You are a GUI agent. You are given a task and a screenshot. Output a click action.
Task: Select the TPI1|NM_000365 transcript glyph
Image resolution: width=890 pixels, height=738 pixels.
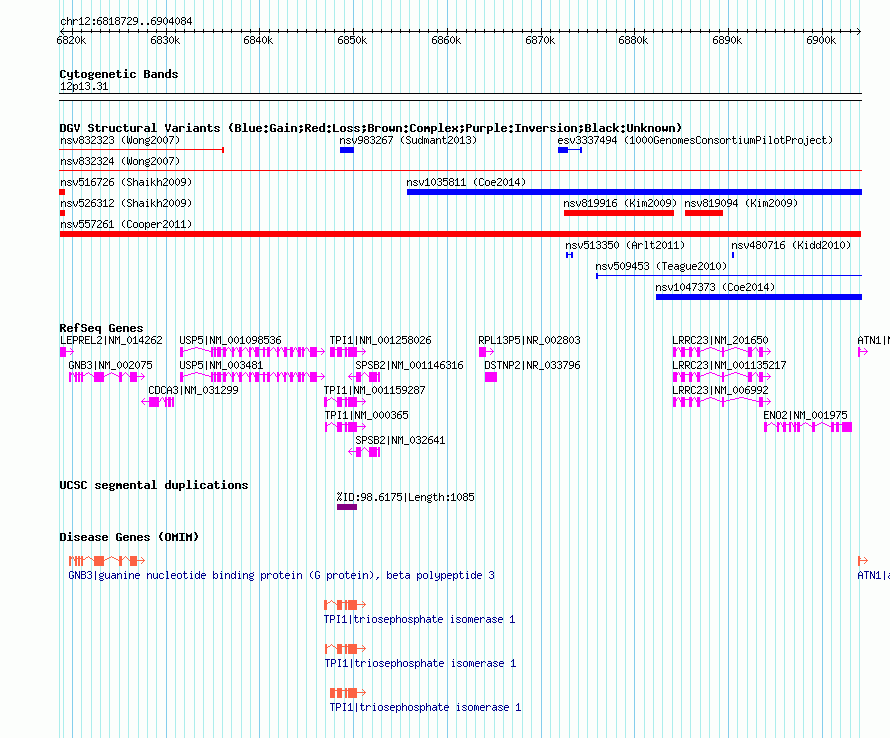pyautogui.click(x=346, y=427)
